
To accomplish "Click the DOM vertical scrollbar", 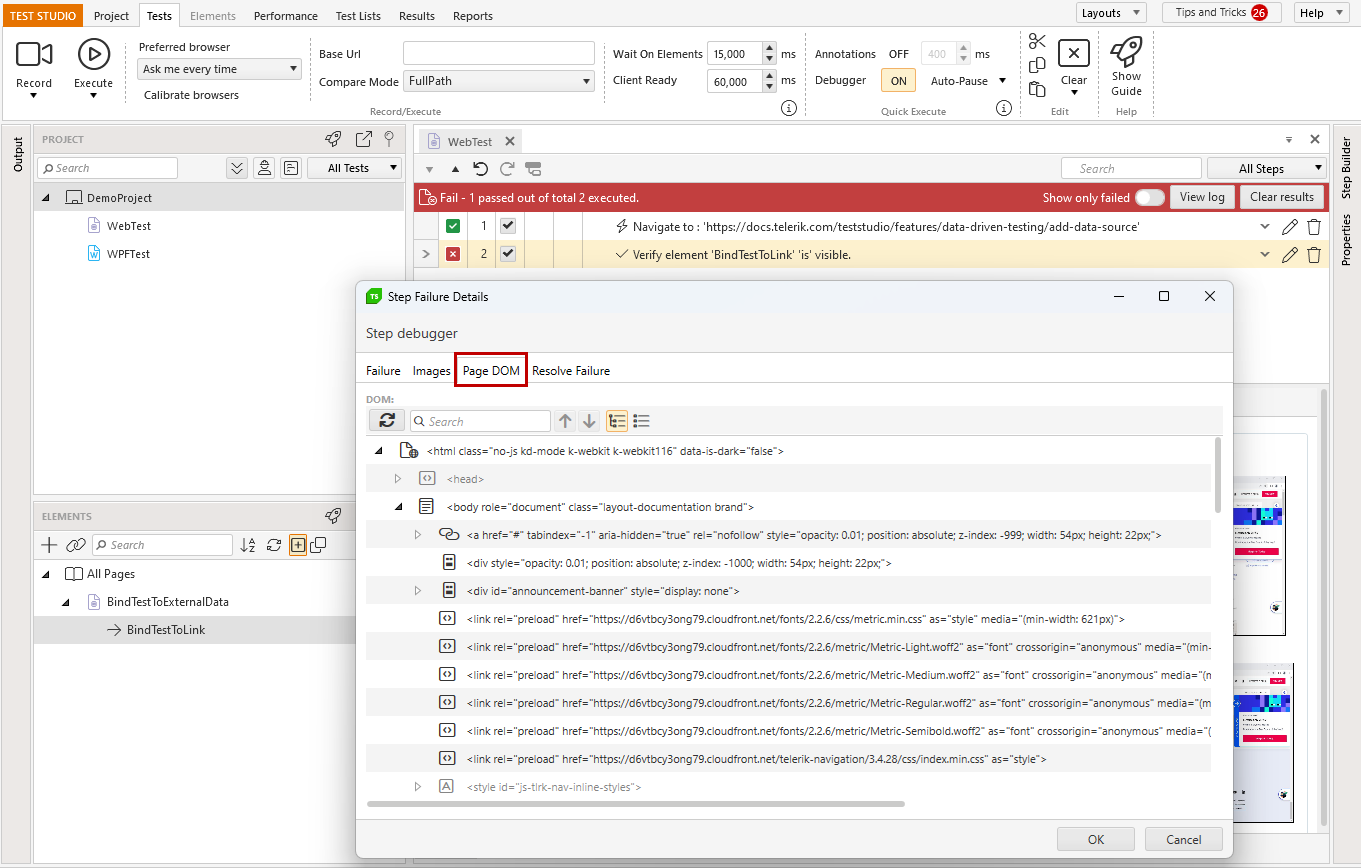I will (1218, 475).
